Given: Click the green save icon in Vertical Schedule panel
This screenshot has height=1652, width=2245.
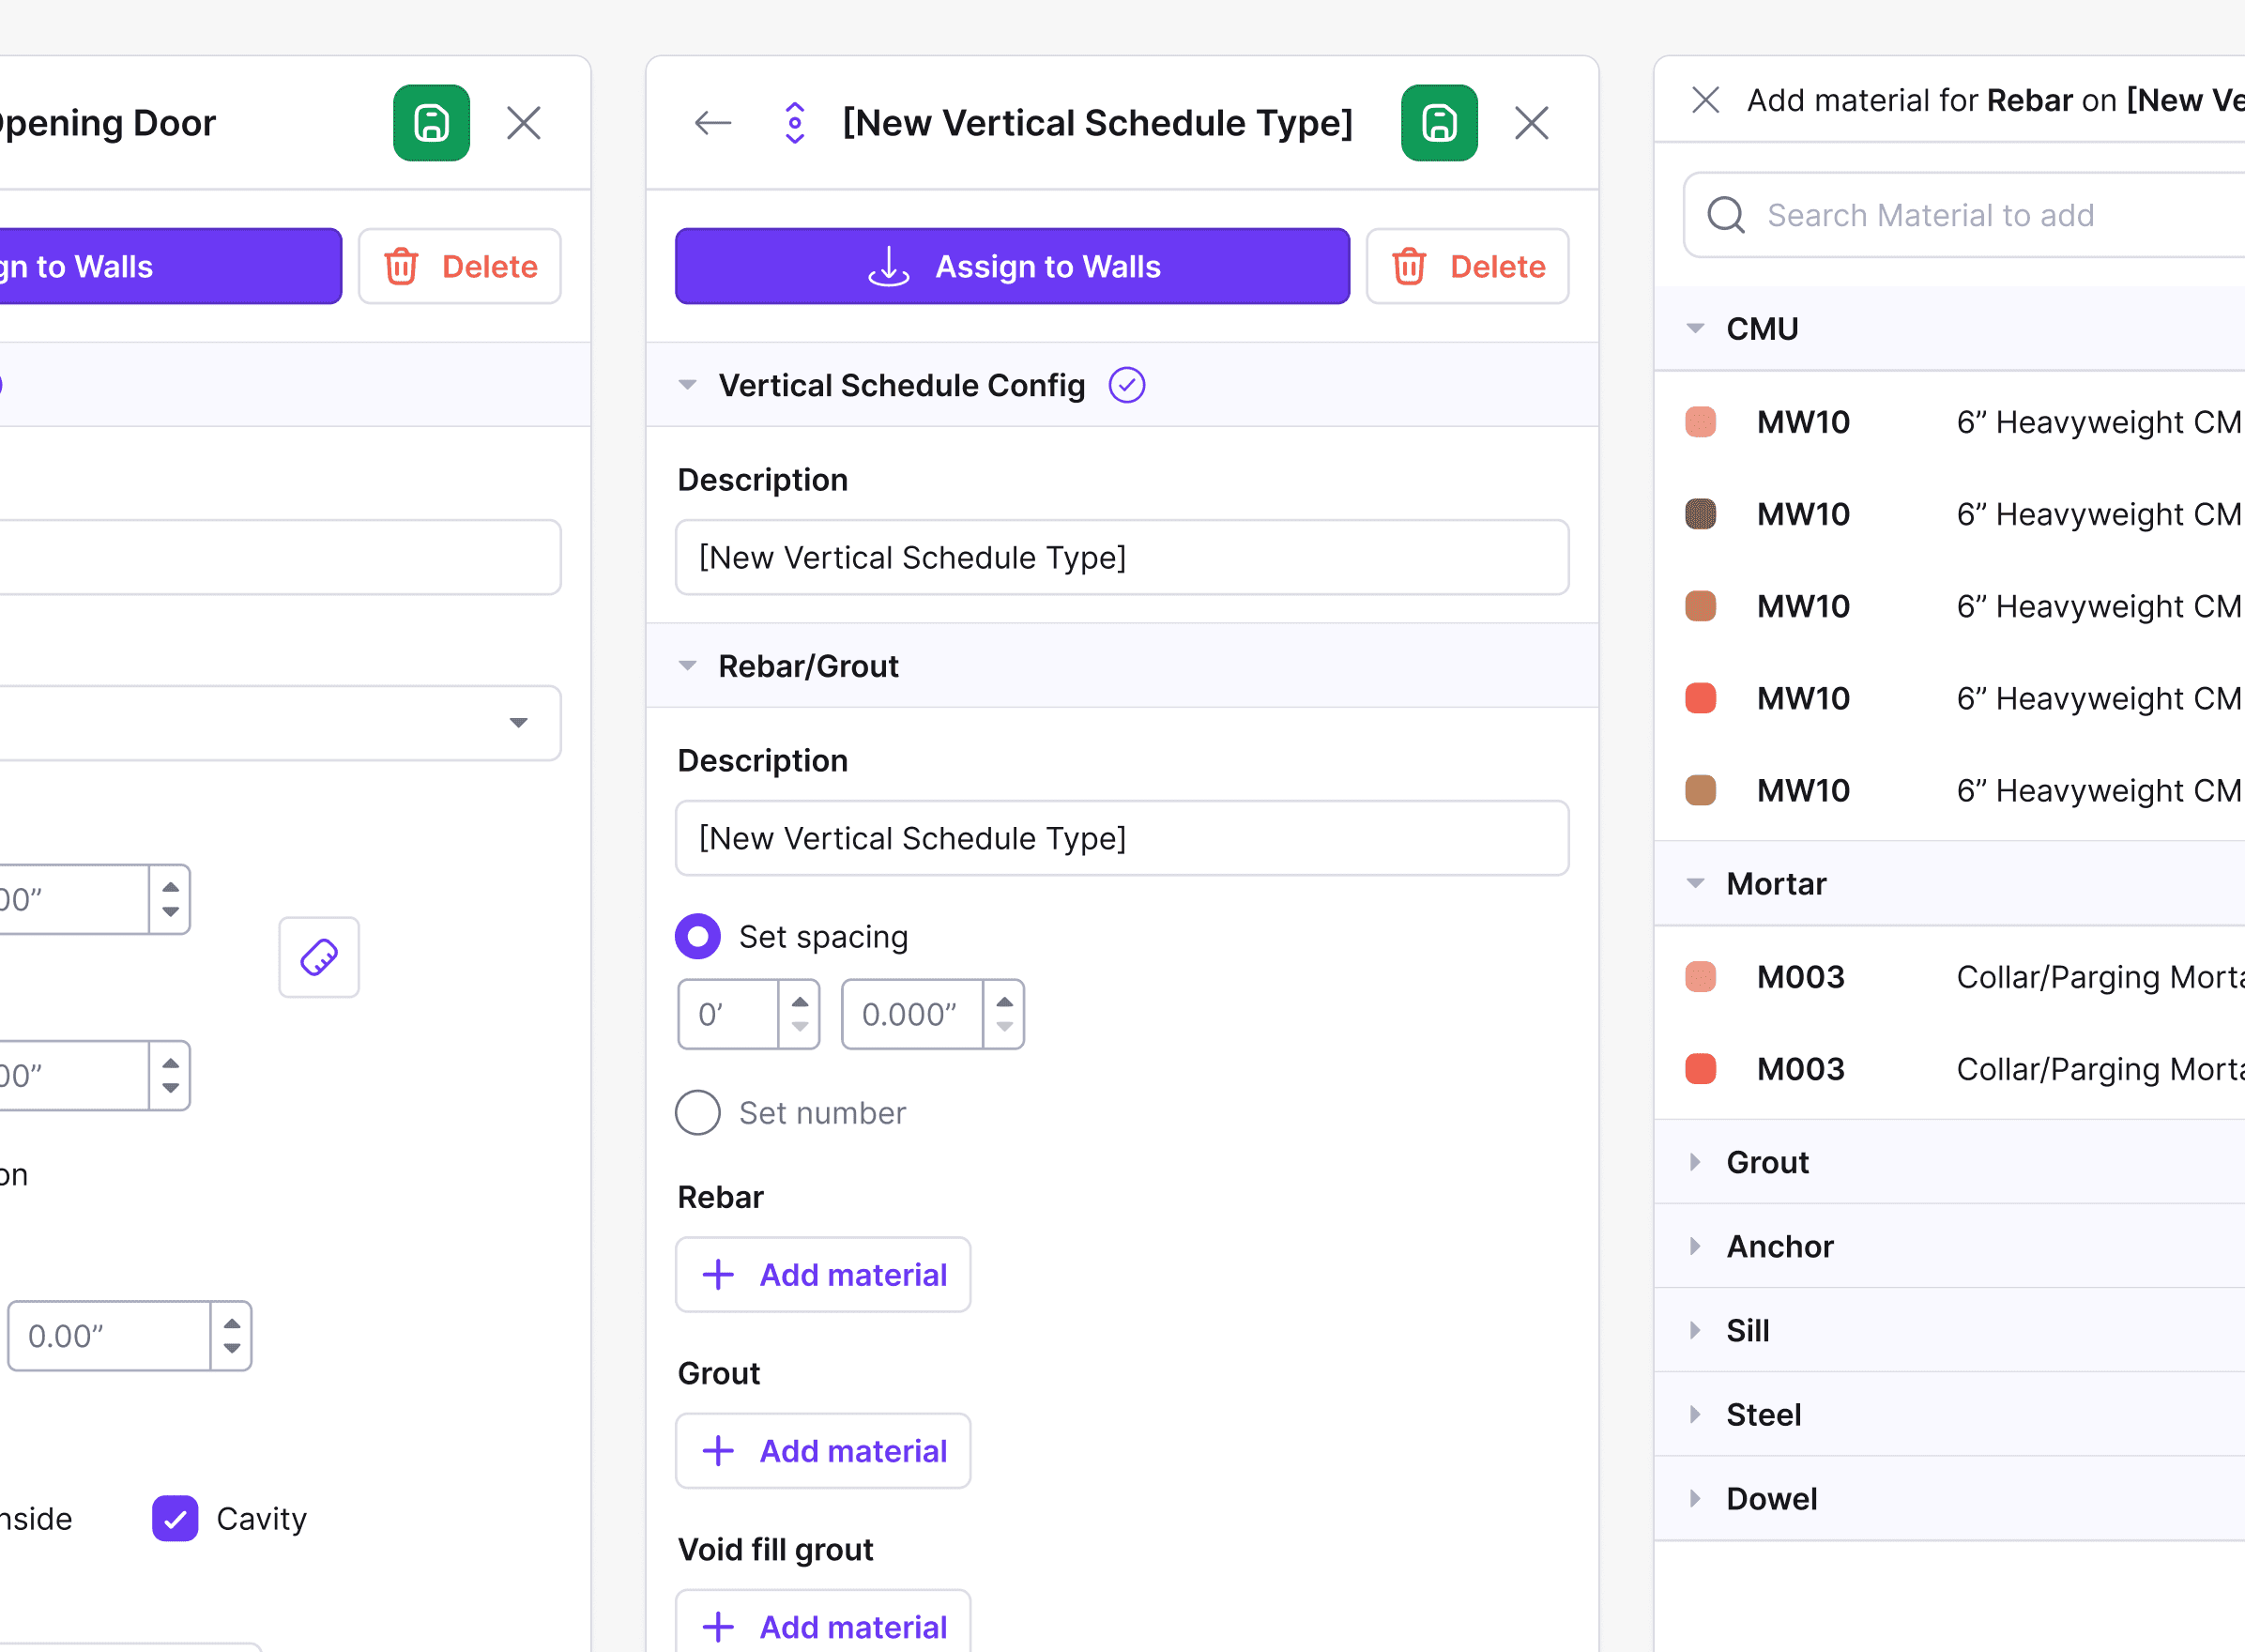Looking at the screenshot, I should click(1438, 123).
